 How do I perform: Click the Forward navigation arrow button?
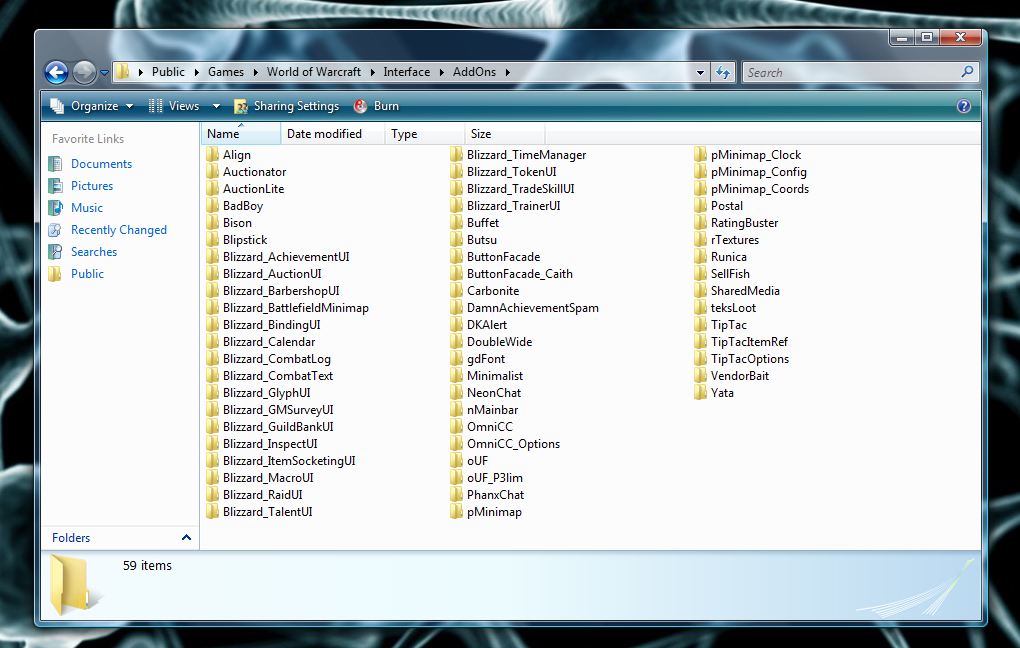tap(84, 72)
